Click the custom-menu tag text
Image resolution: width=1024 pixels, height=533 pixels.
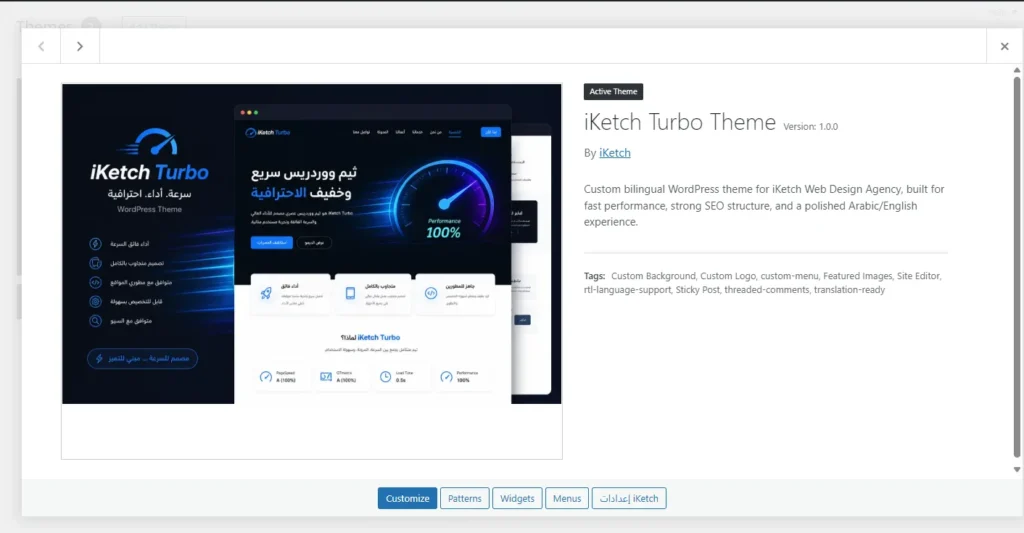[789, 276]
